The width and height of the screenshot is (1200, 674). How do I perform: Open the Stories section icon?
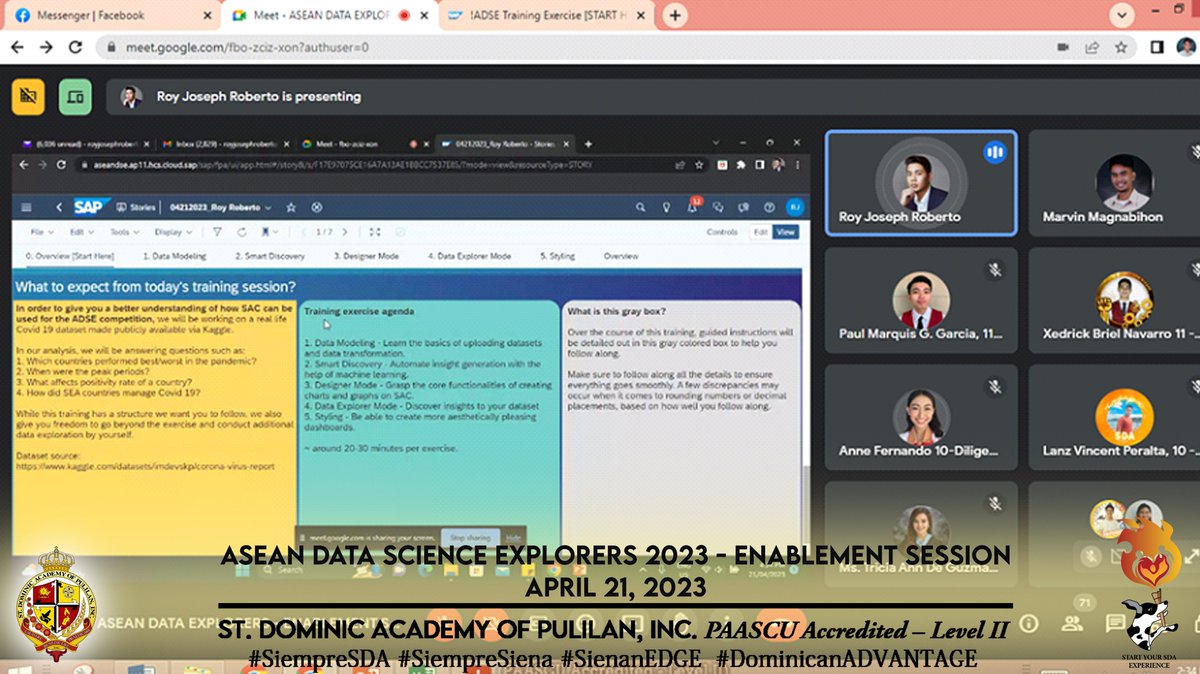pyautogui.click(x=122, y=207)
